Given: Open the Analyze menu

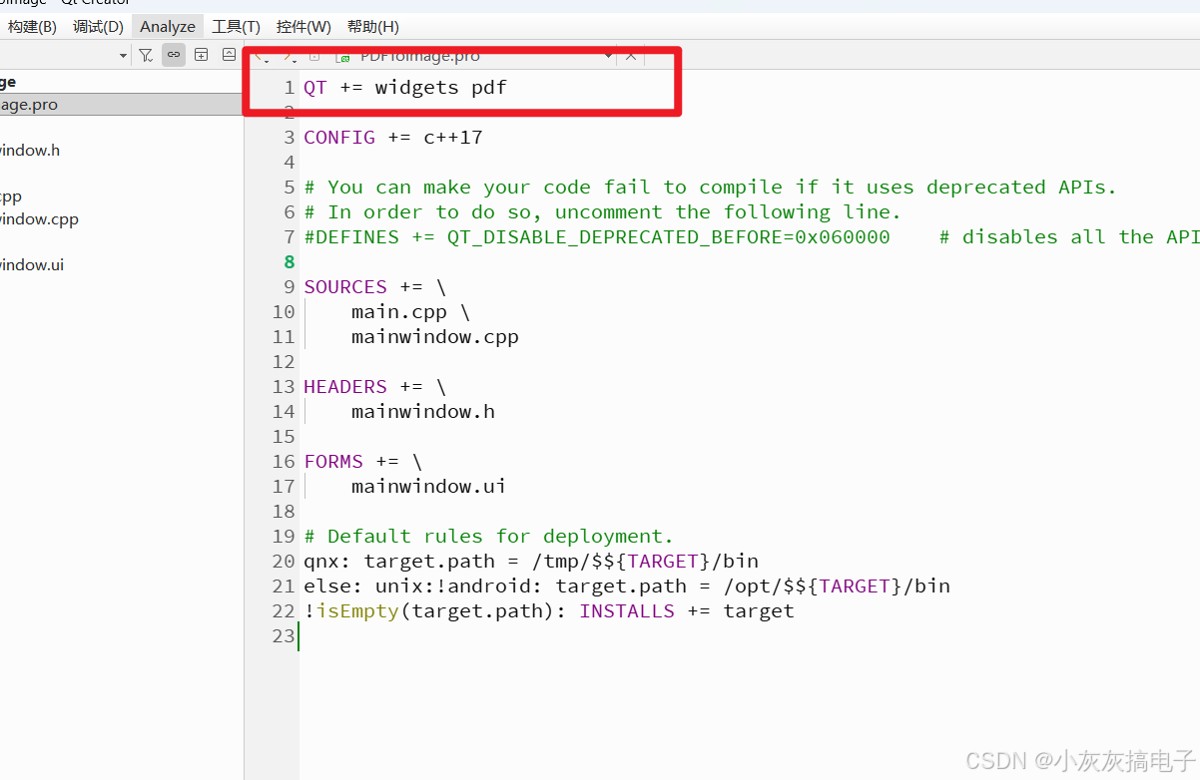Looking at the screenshot, I should click(x=168, y=27).
